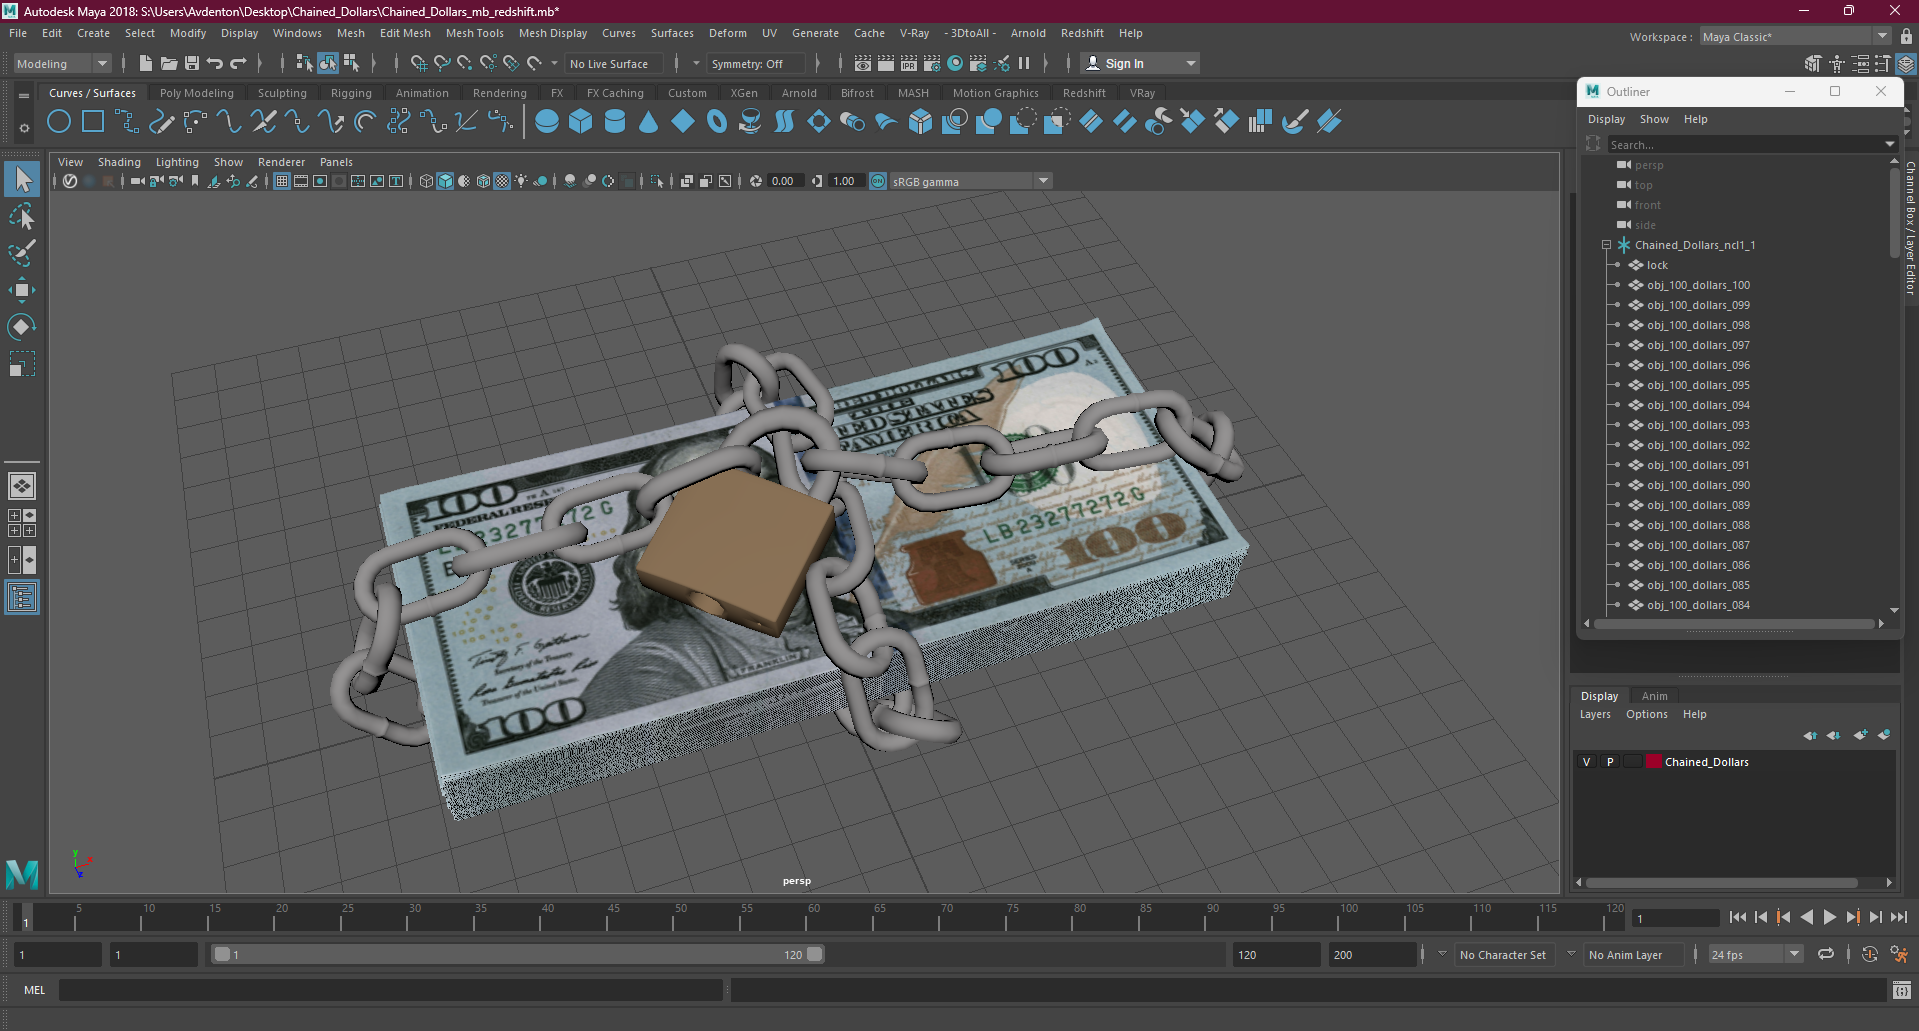The image size is (1919, 1031).
Task: Click the New Scene icon
Action: point(146,63)
